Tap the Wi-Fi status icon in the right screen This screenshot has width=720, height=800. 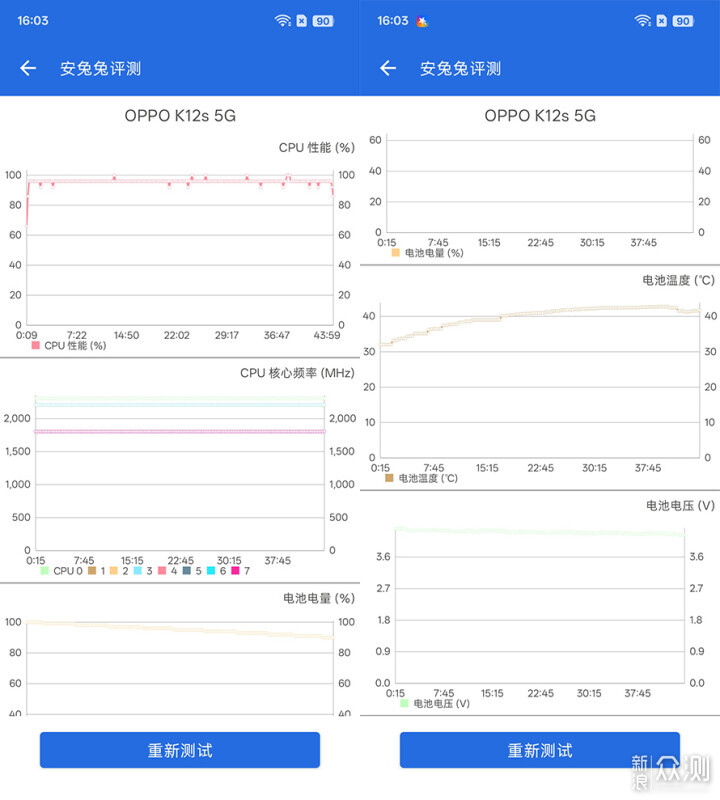[642, 21]
